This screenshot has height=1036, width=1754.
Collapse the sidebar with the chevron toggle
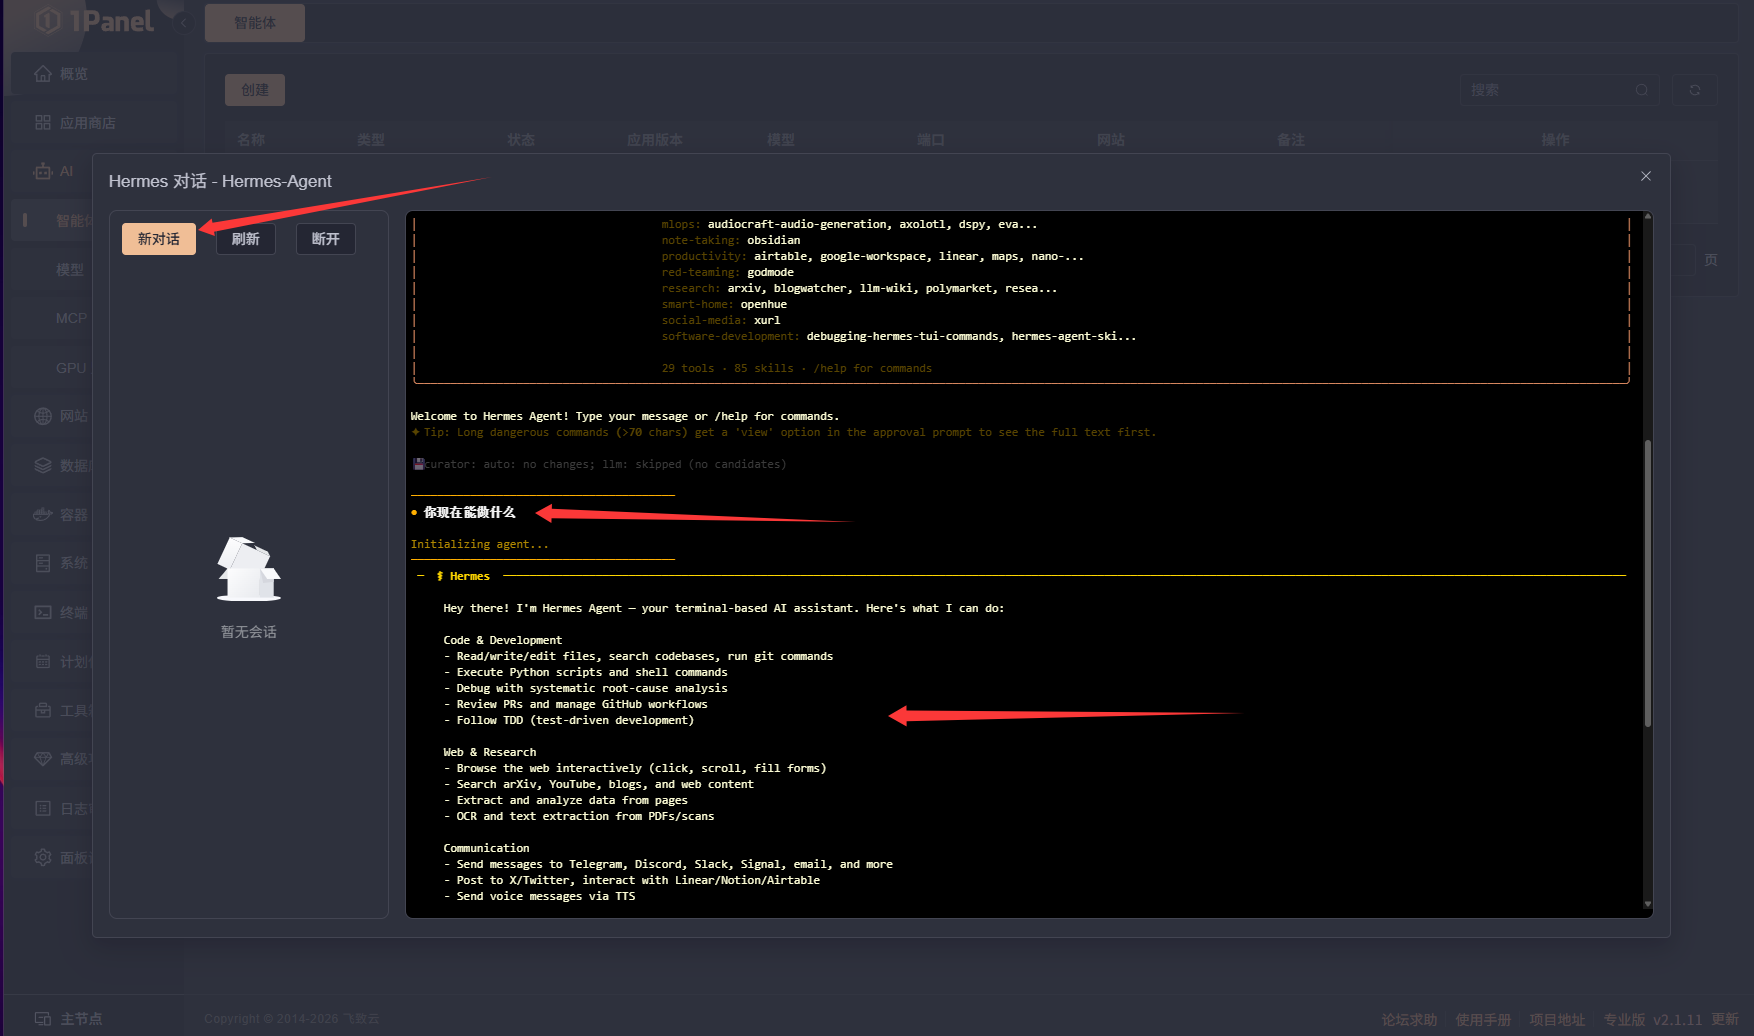183,23
